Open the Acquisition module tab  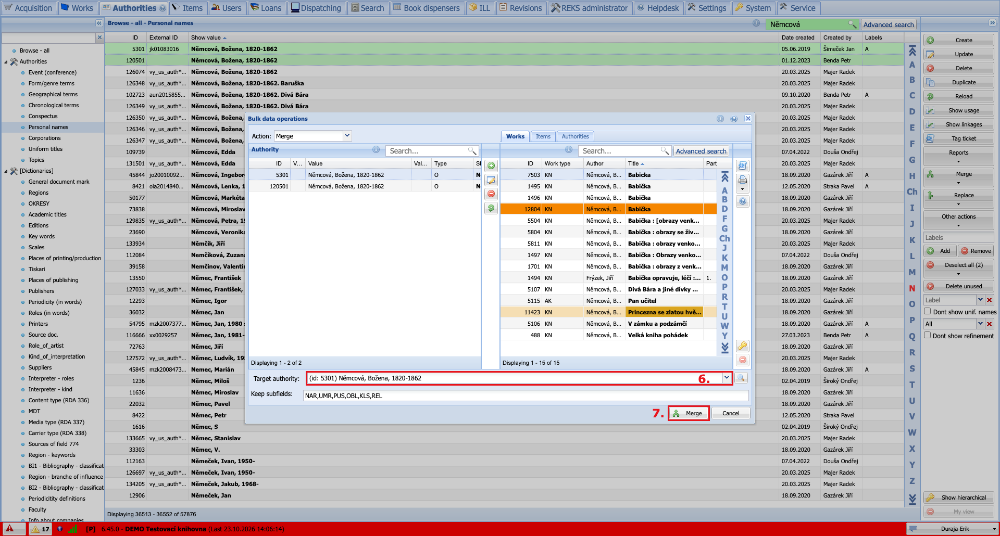[x=29, y=8]
